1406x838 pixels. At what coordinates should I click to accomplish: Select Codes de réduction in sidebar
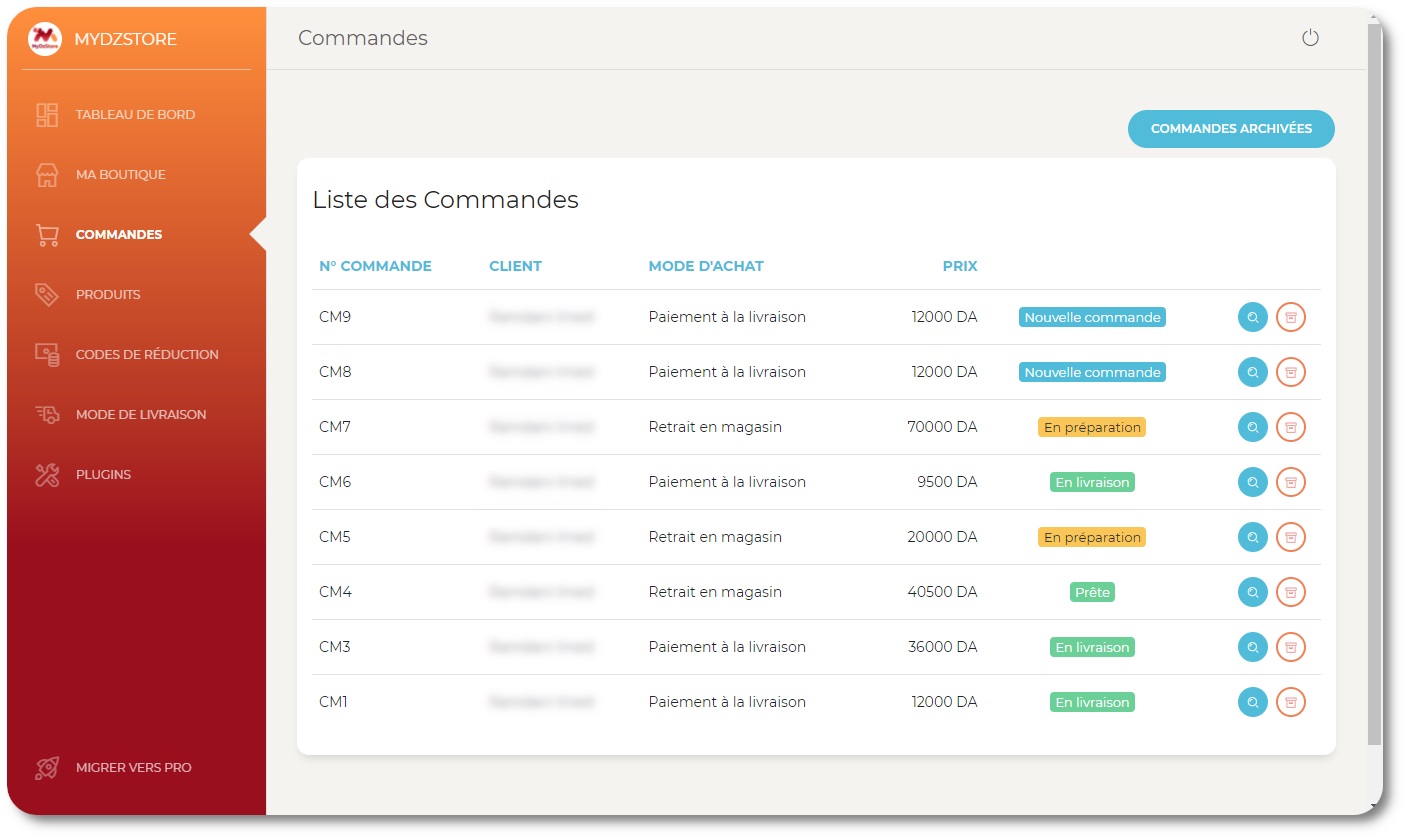tap(146, 355)
